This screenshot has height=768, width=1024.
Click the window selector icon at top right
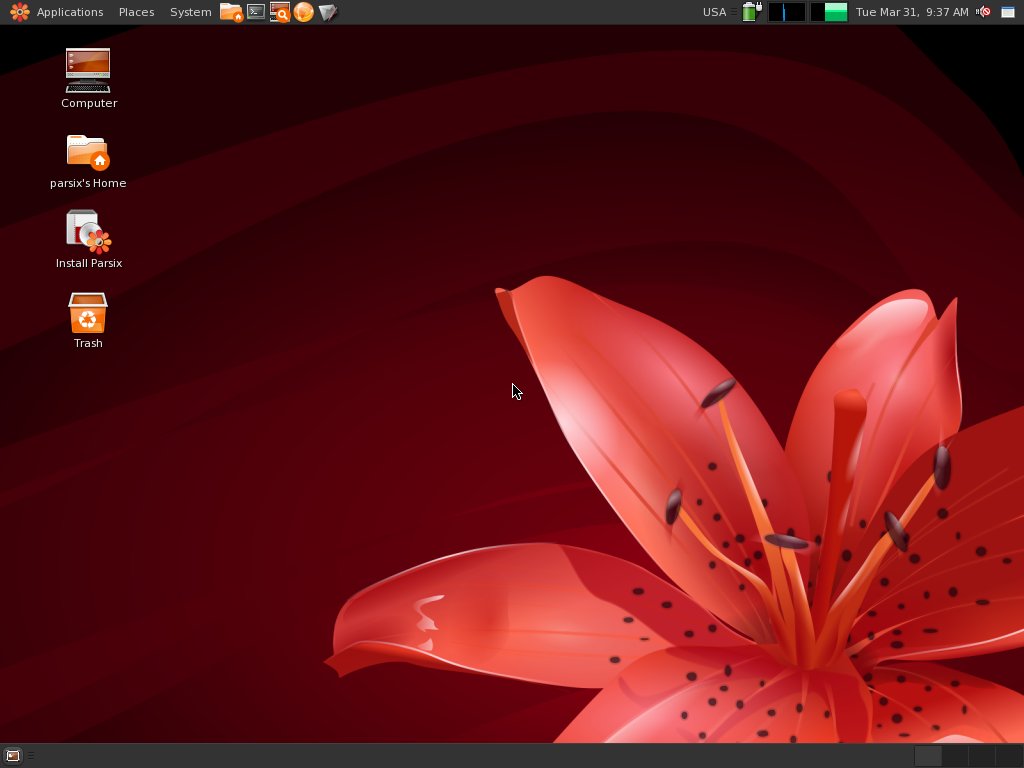(x=1008, y=12)
